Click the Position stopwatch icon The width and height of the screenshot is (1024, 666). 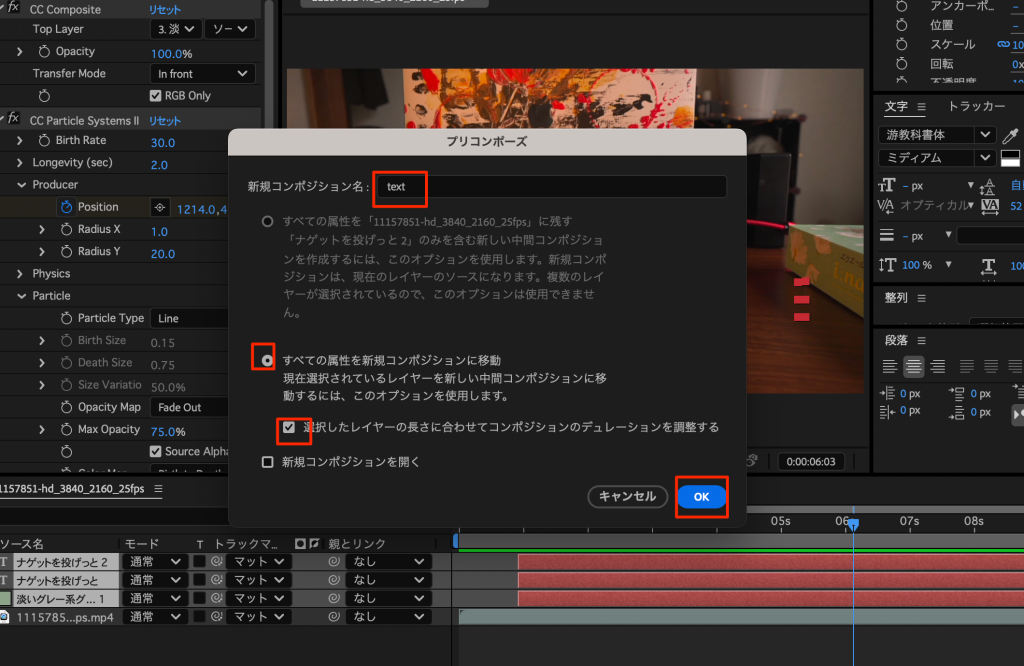(x=67, y=207)
